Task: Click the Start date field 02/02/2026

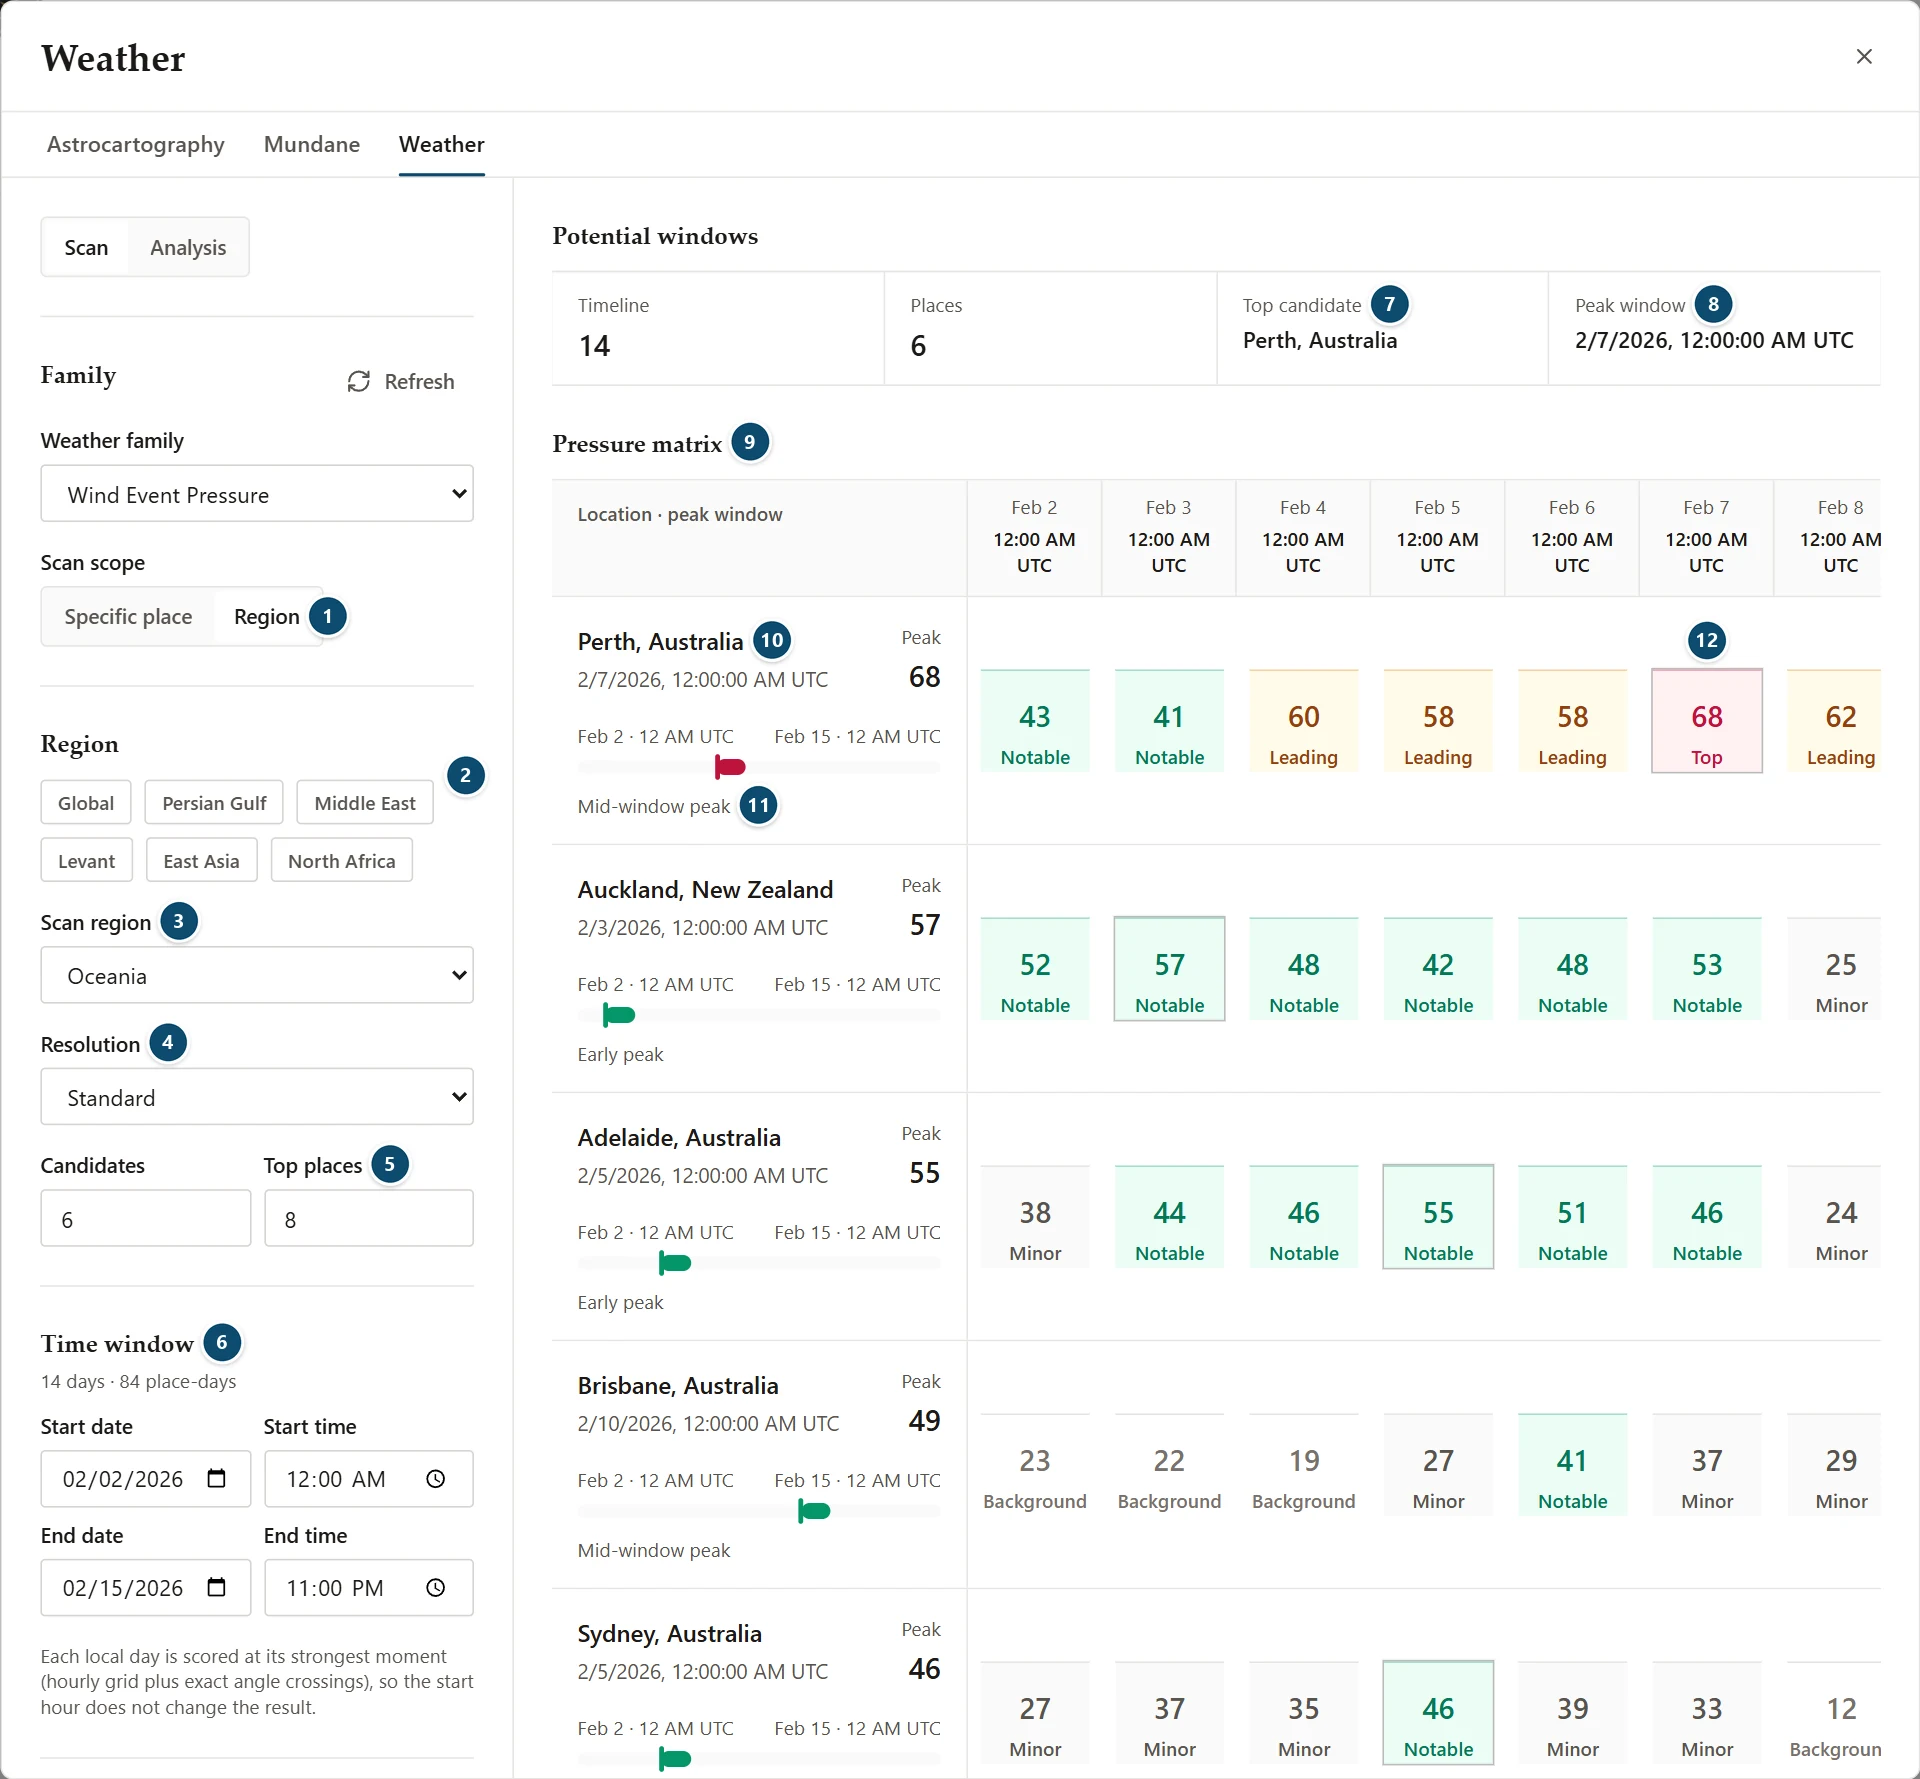Action: click(146, 1479)
